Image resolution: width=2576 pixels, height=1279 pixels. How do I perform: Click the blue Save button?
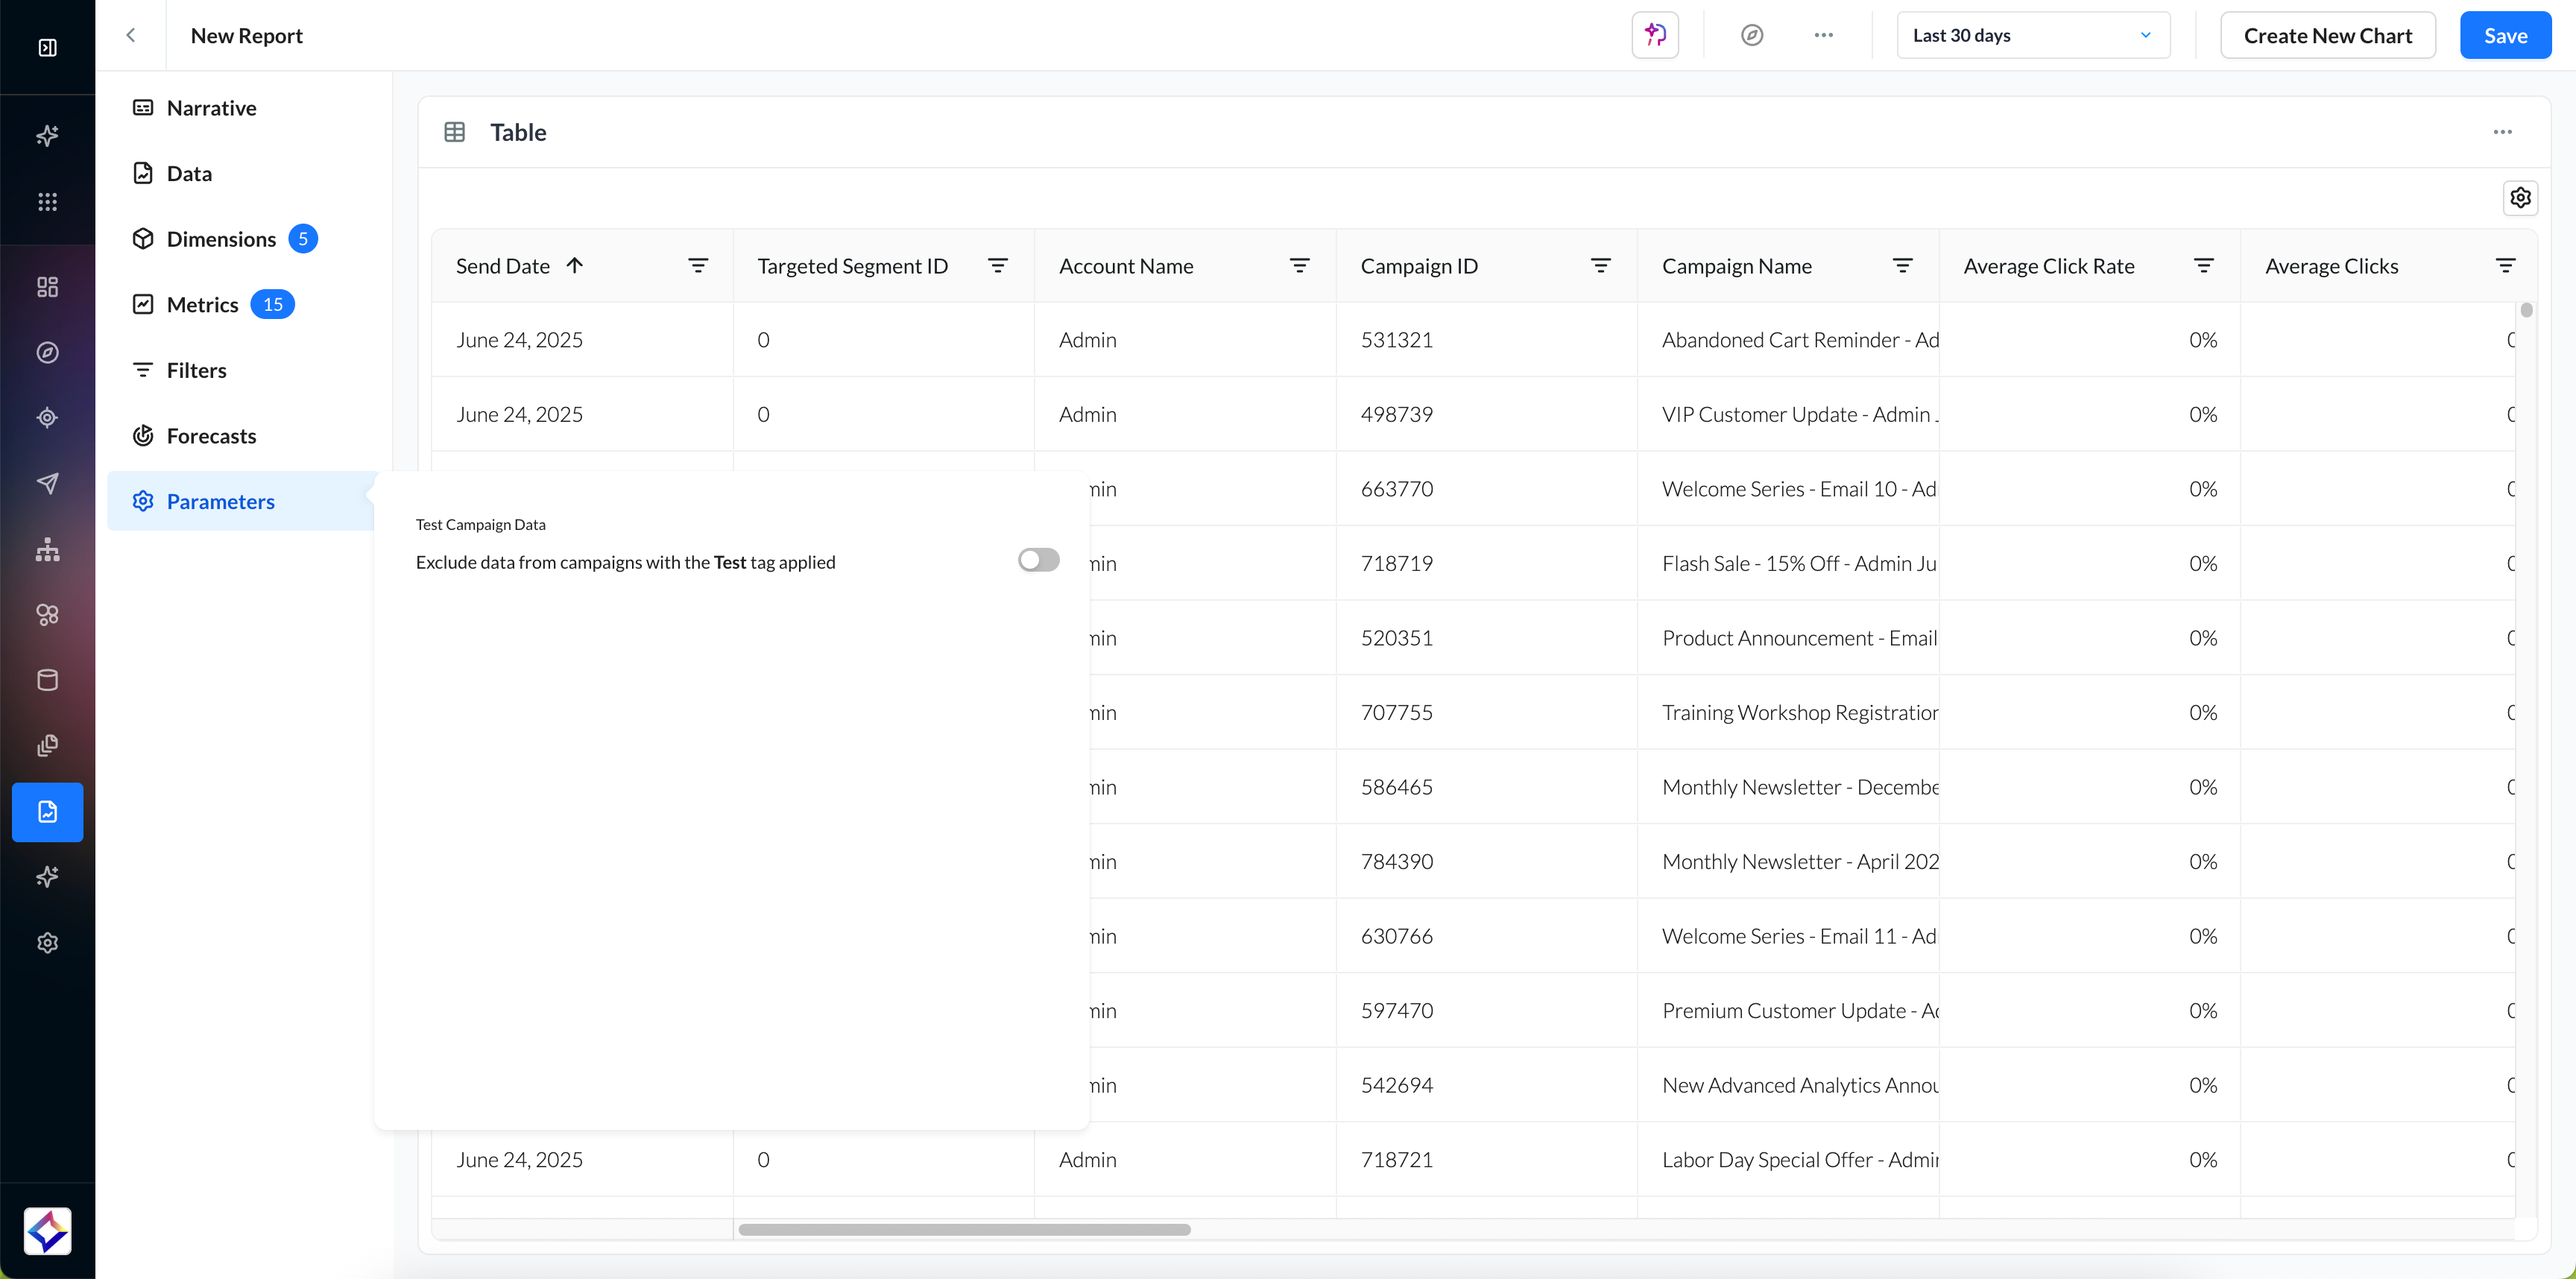tap(2505, 35)
